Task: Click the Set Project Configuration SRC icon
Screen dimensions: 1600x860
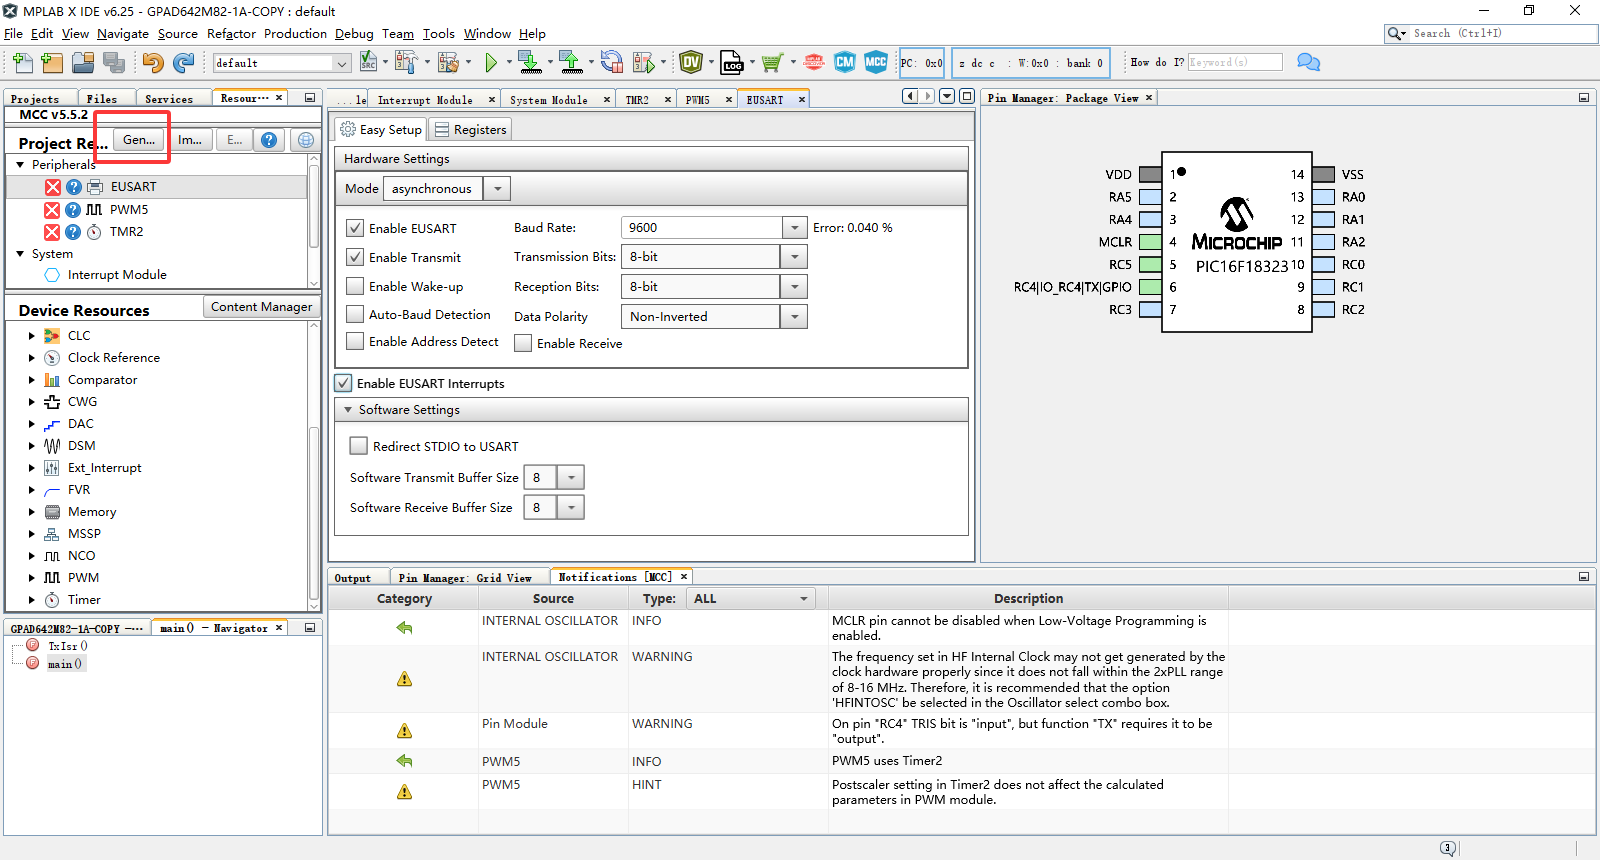Action: pyautogui.click(x=368, y=62)
